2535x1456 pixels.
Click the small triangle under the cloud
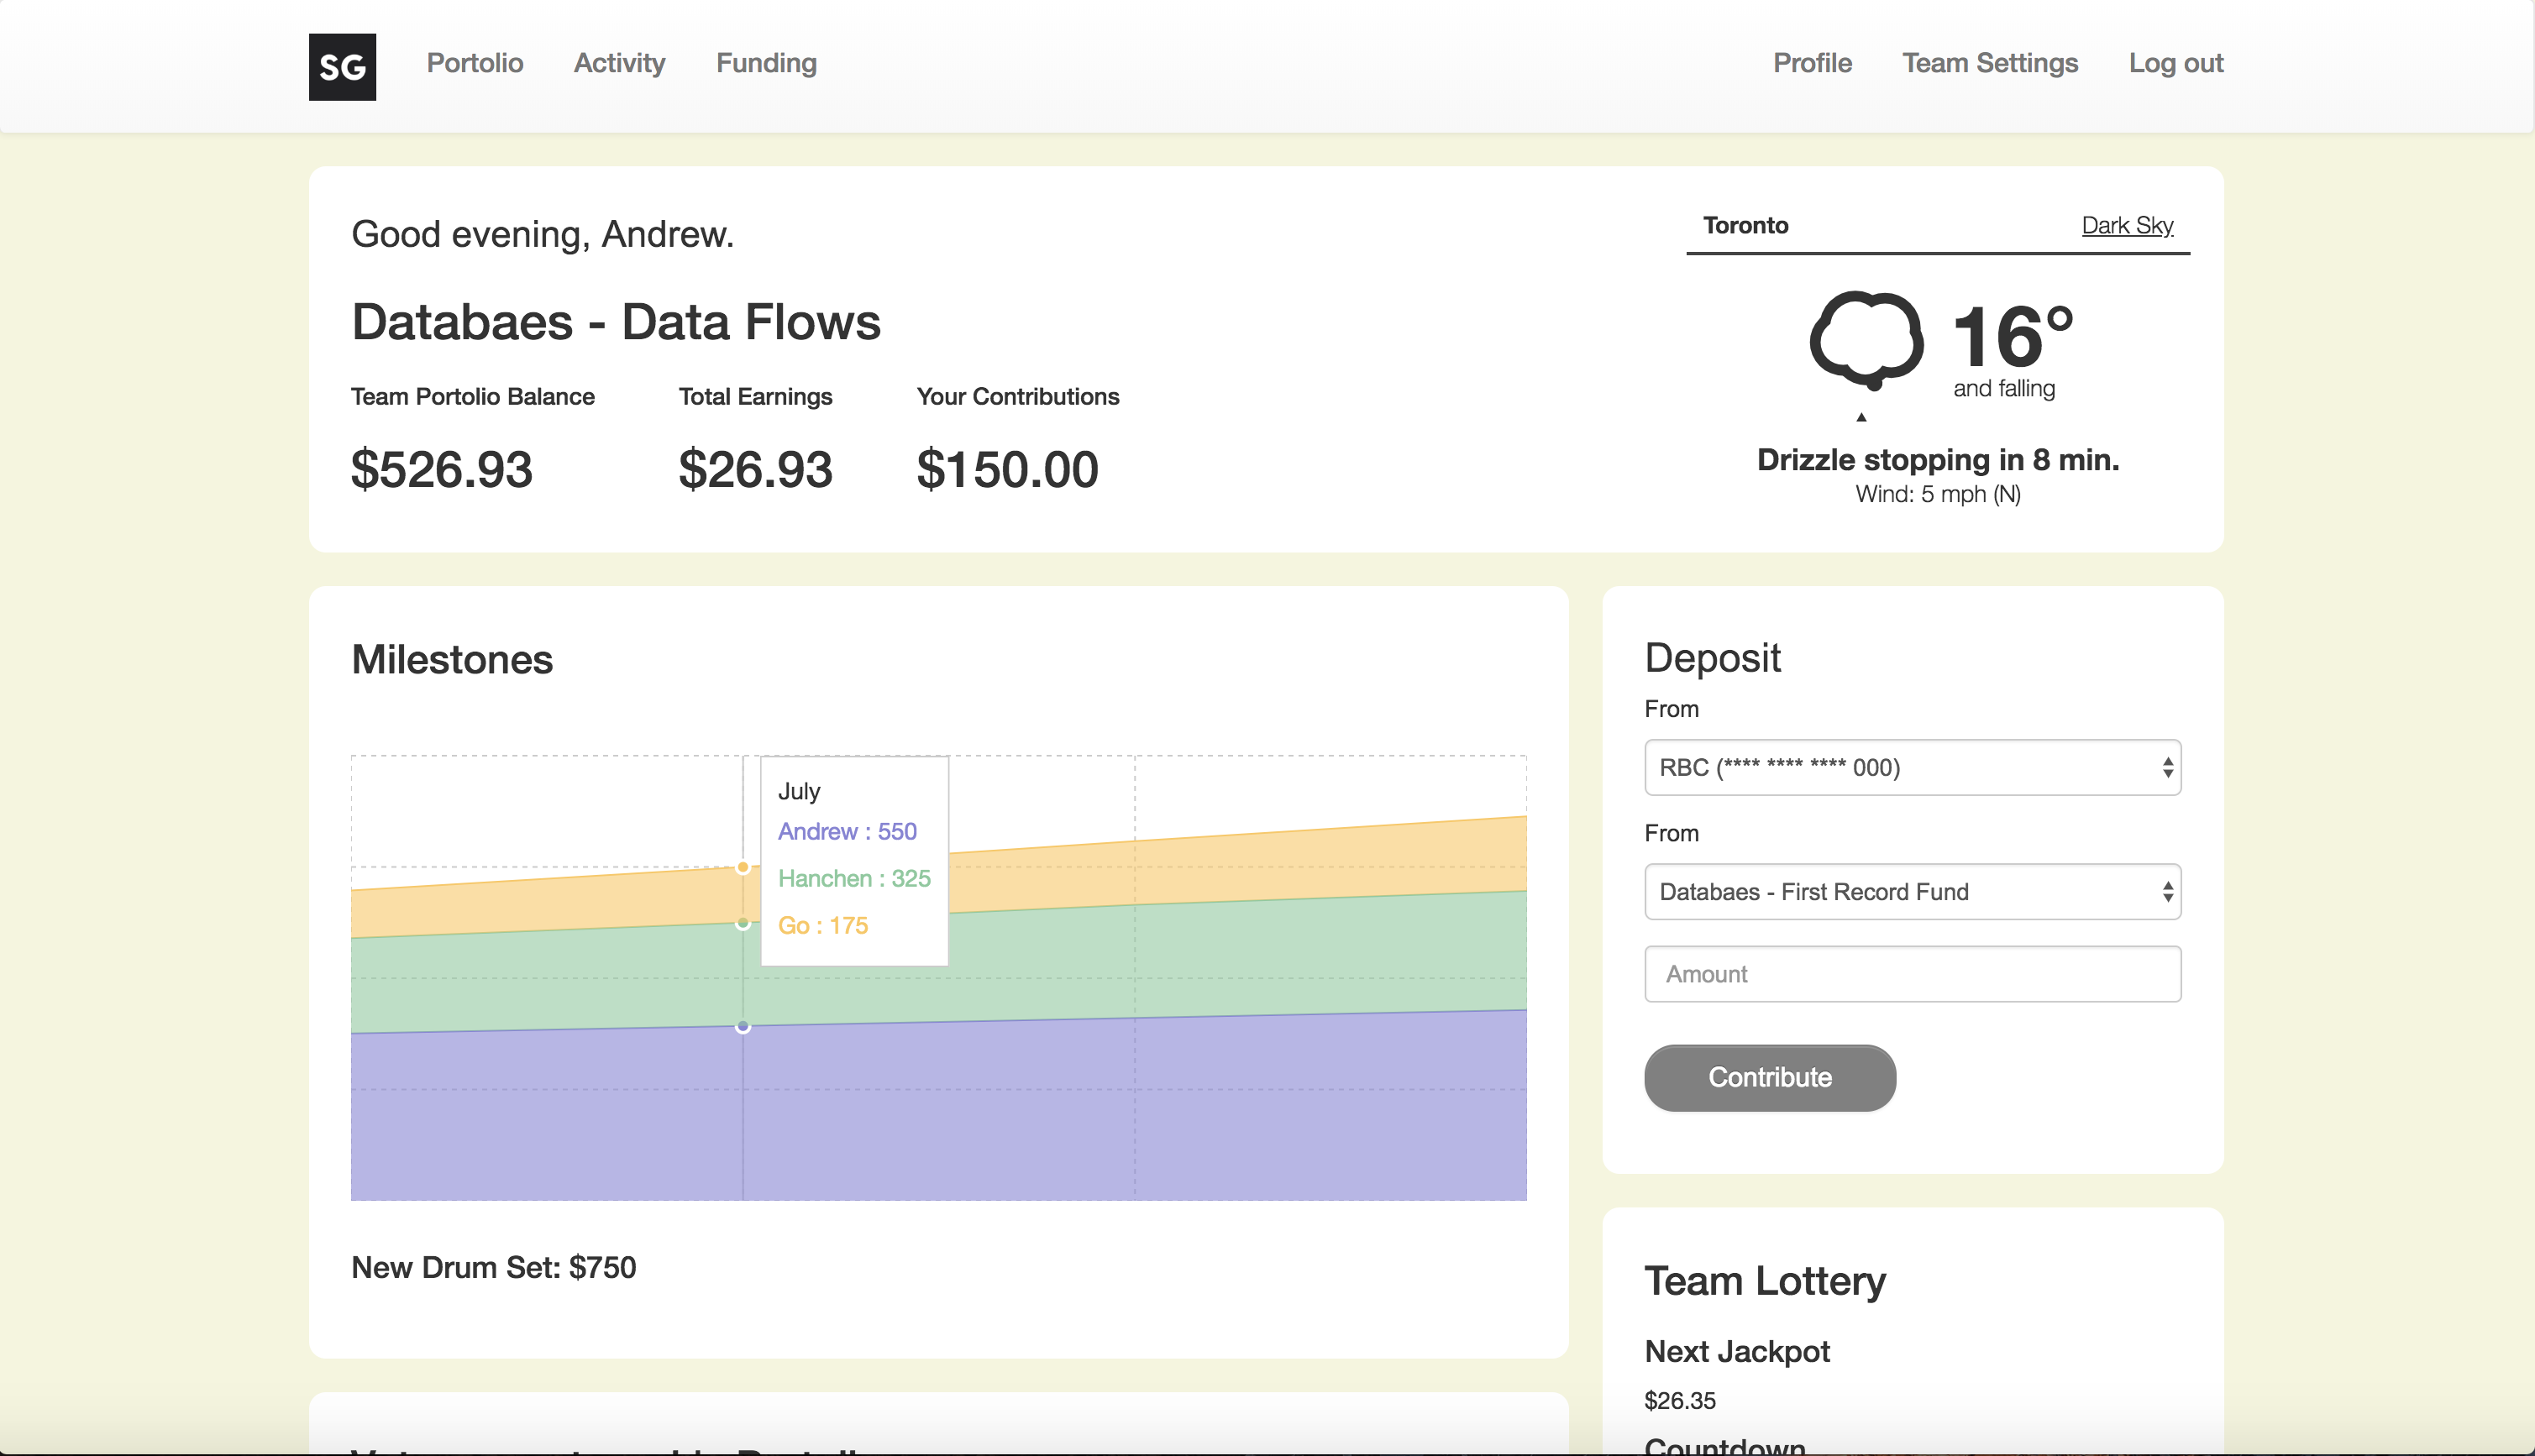click(1861, 417)
